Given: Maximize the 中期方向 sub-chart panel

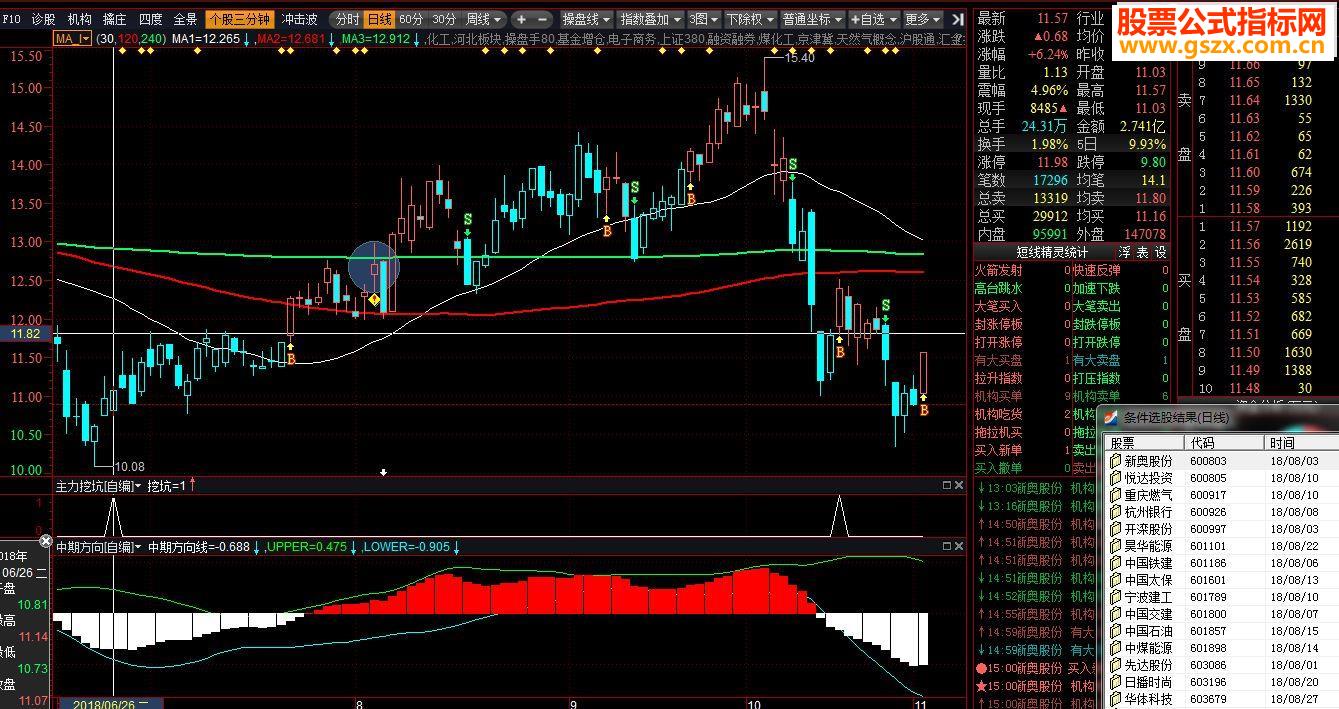Looking at the screenshot, I should pyautogui.click(x=947, y=546).
